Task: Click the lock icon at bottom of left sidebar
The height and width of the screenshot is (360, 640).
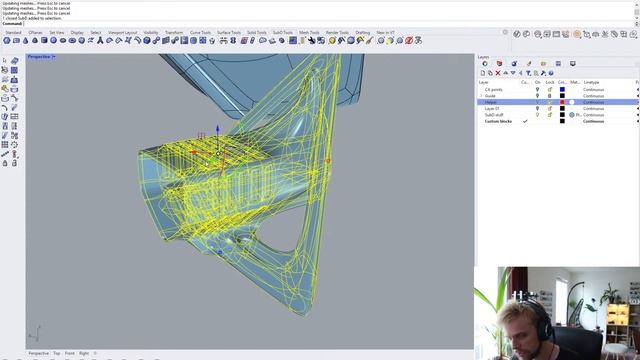Action: (5, 163)
